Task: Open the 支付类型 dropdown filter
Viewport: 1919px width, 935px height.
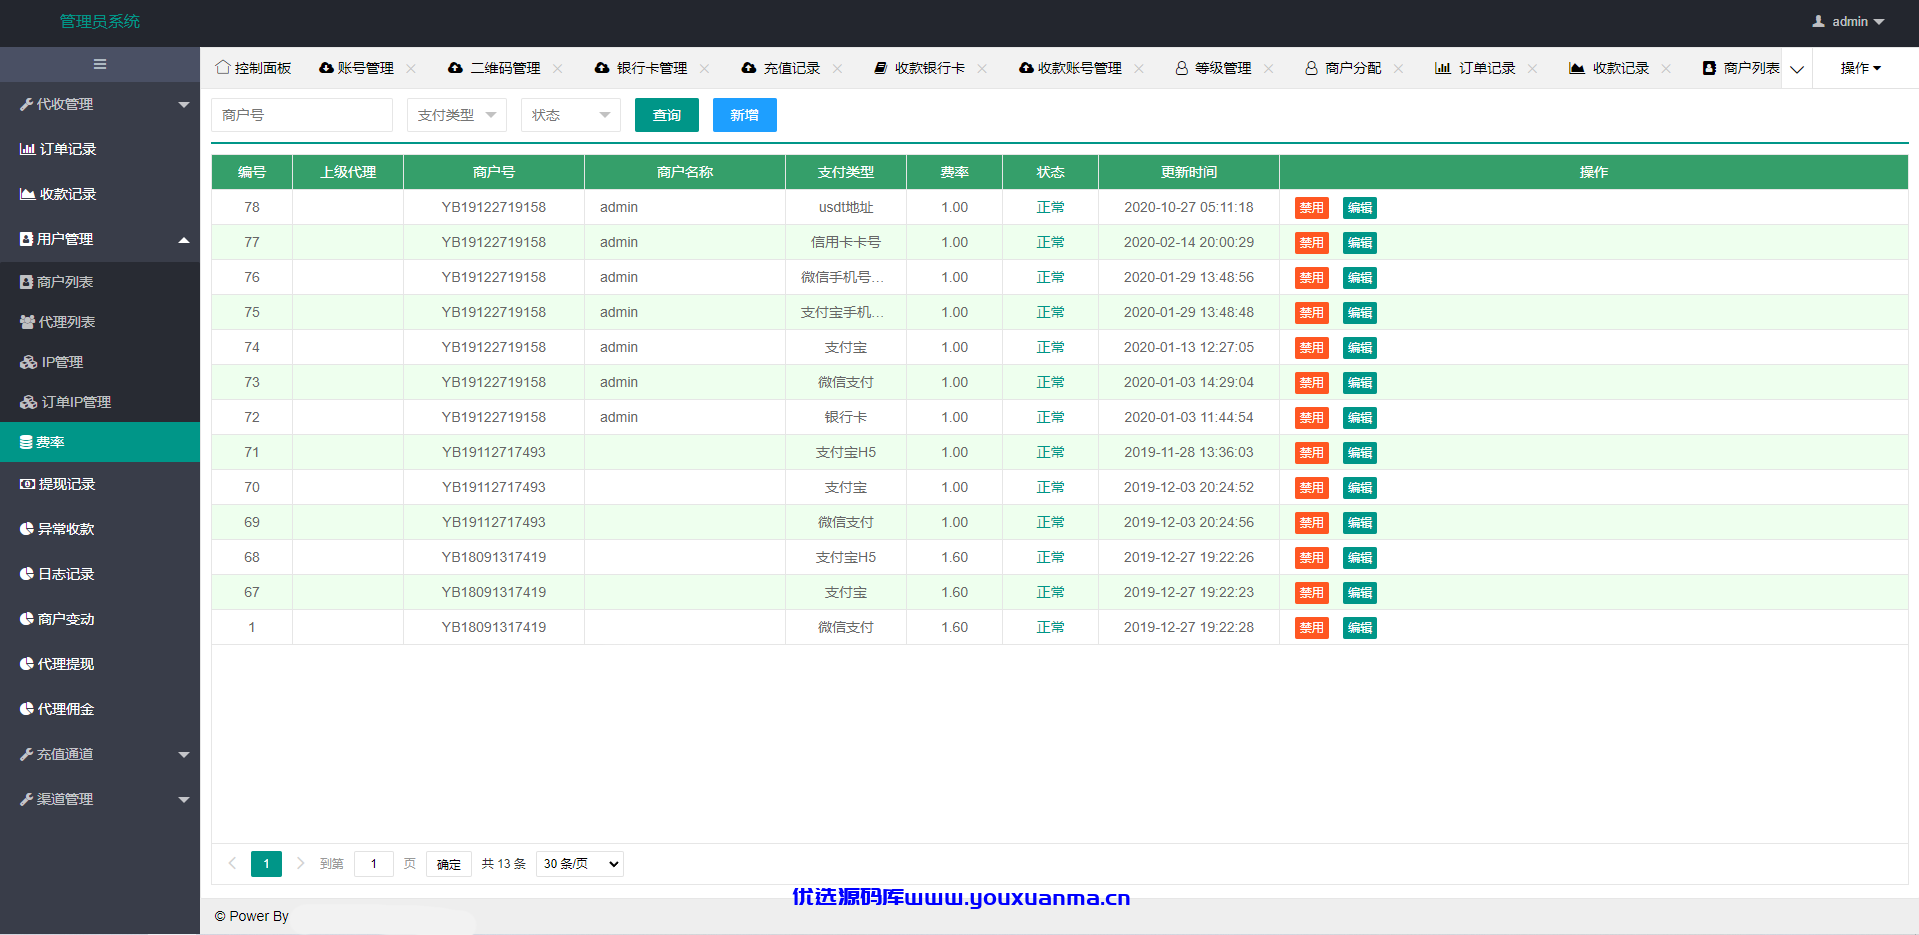Action: pos(457,115)
